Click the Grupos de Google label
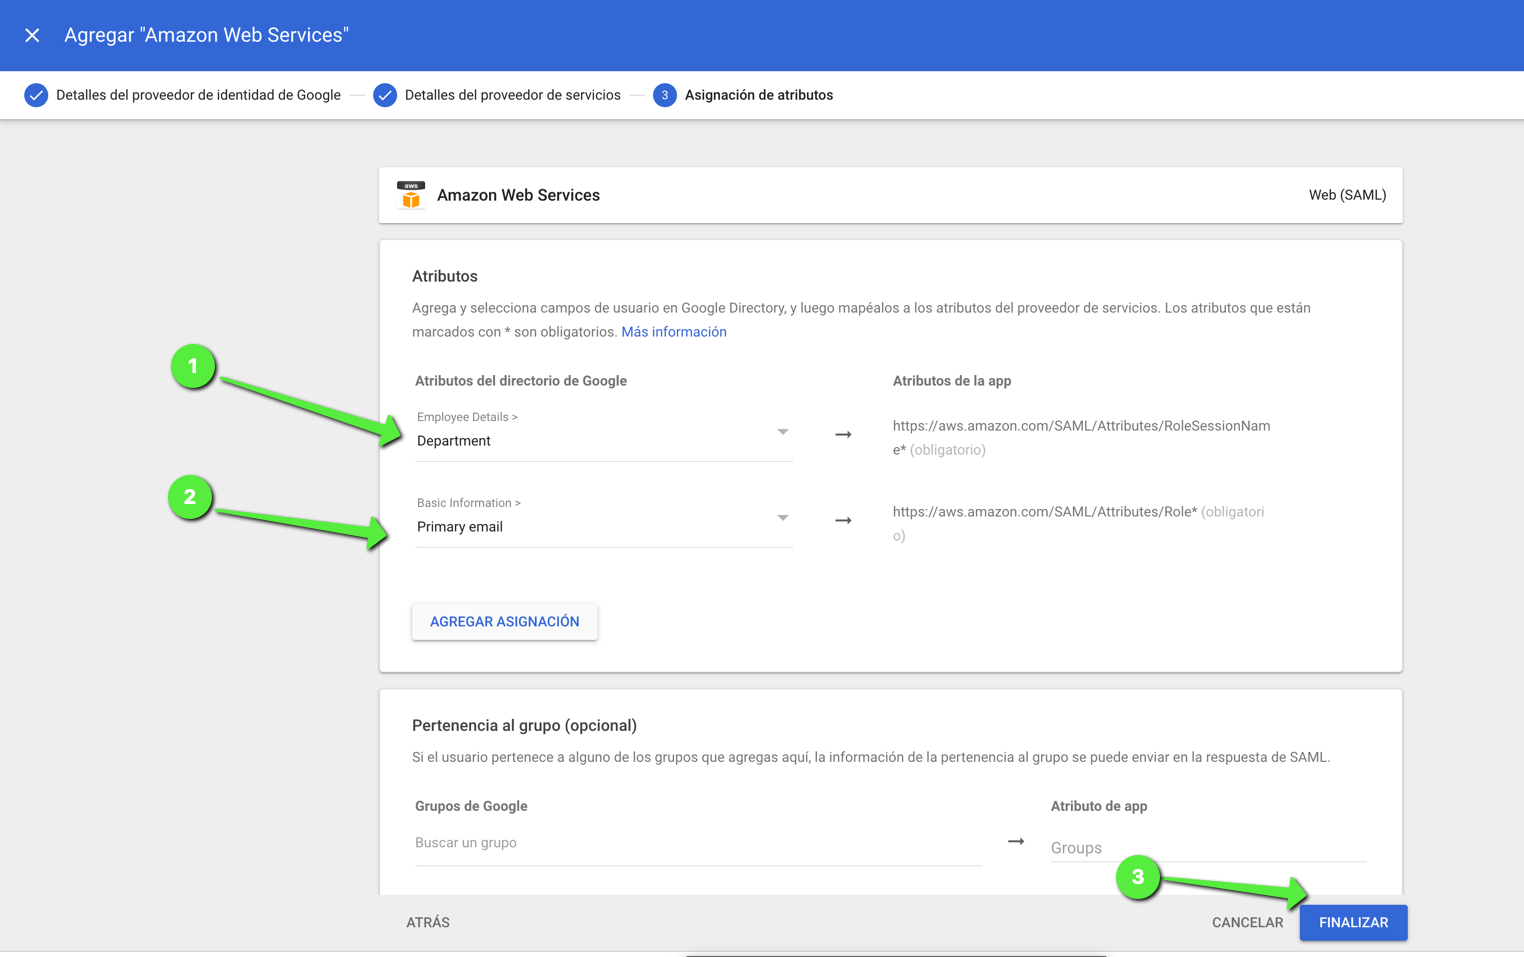The height and width of the screenshot is (957, 1524). (471, 806)
